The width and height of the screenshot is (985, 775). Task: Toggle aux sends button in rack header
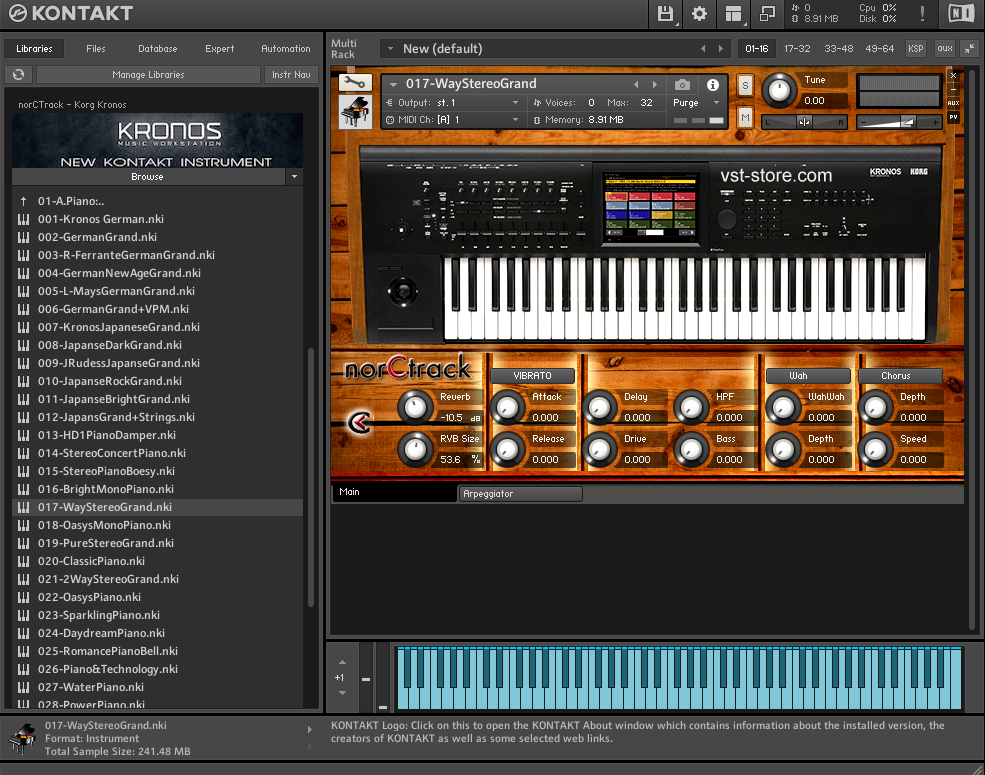[944, 49]
